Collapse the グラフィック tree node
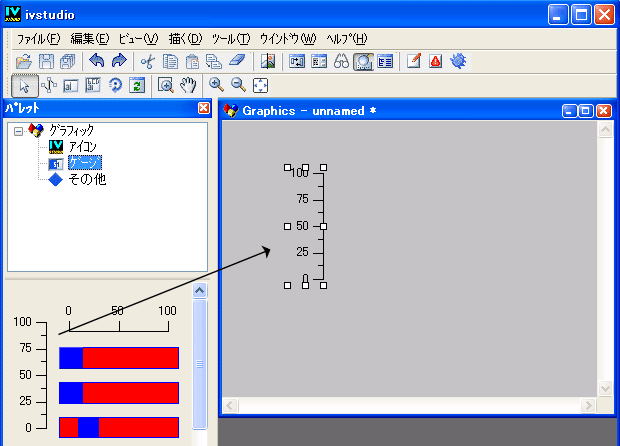Viewport: 620px width, 446px height. [19, 130]
